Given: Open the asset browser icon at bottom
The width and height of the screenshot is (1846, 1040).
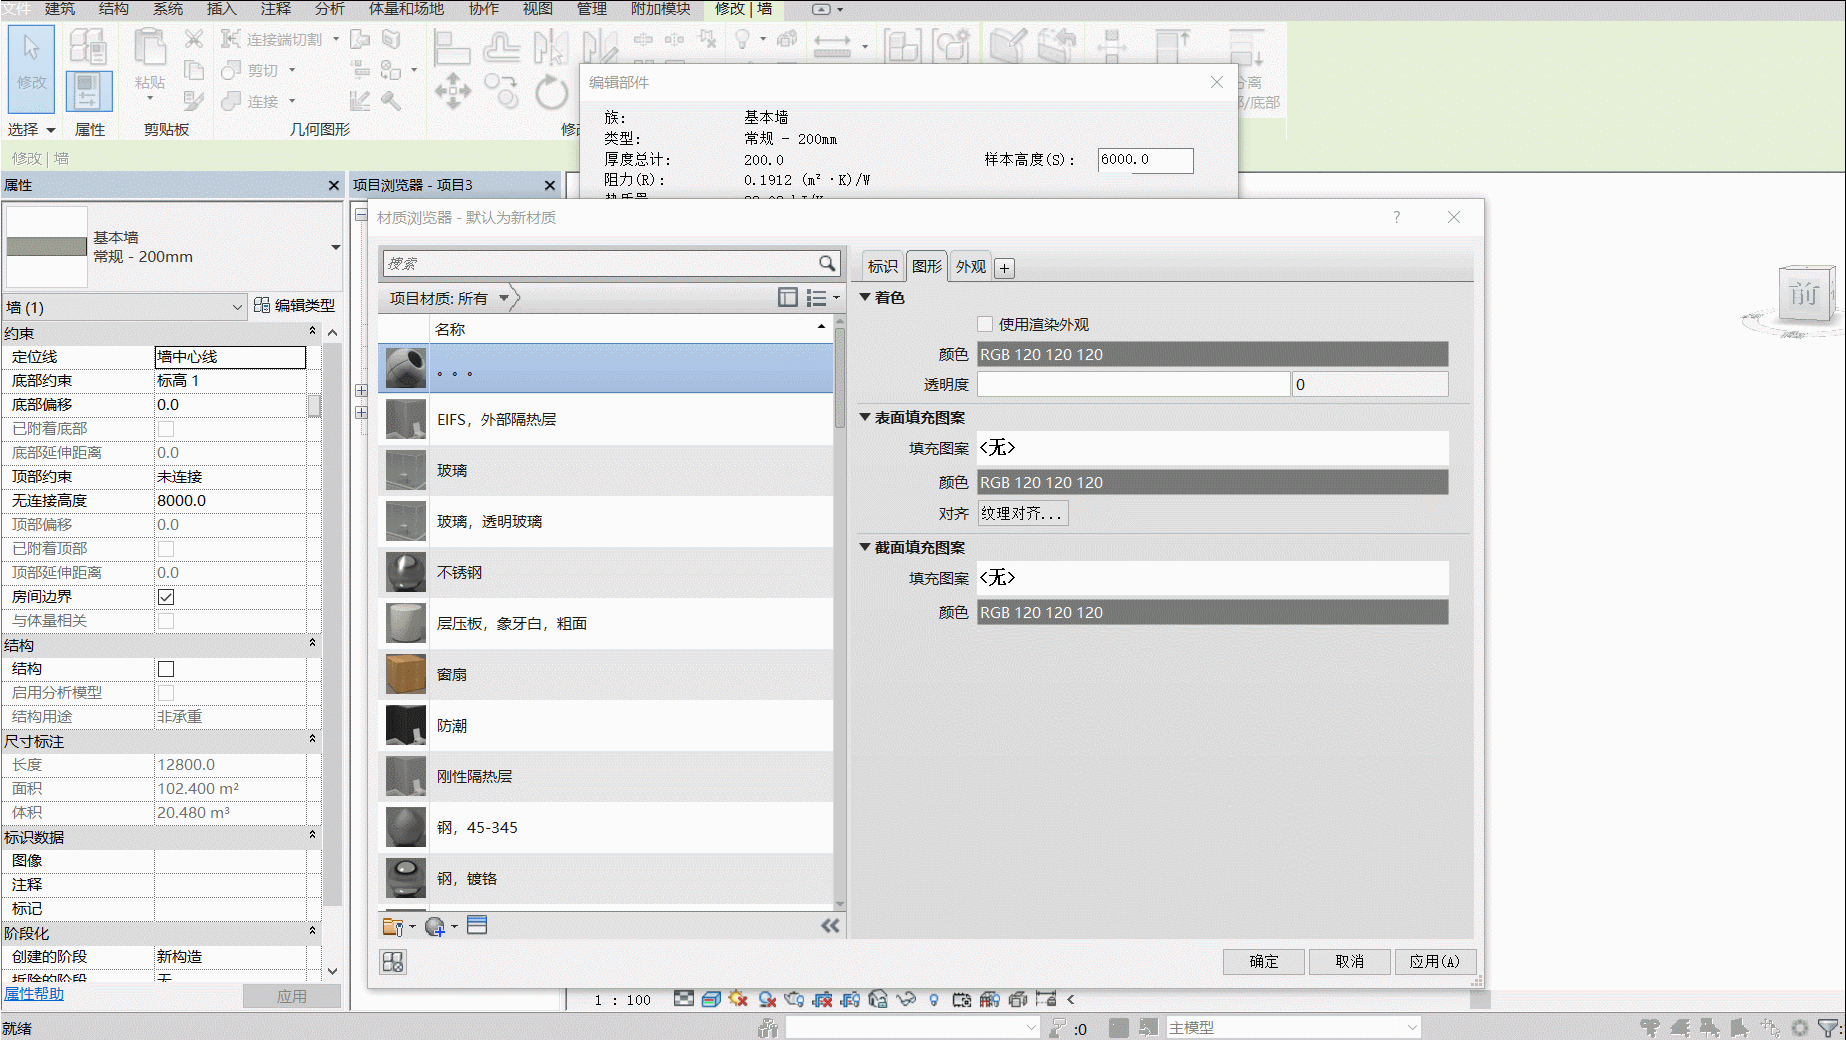Looking at the screenshot, I should pos(477,925).
